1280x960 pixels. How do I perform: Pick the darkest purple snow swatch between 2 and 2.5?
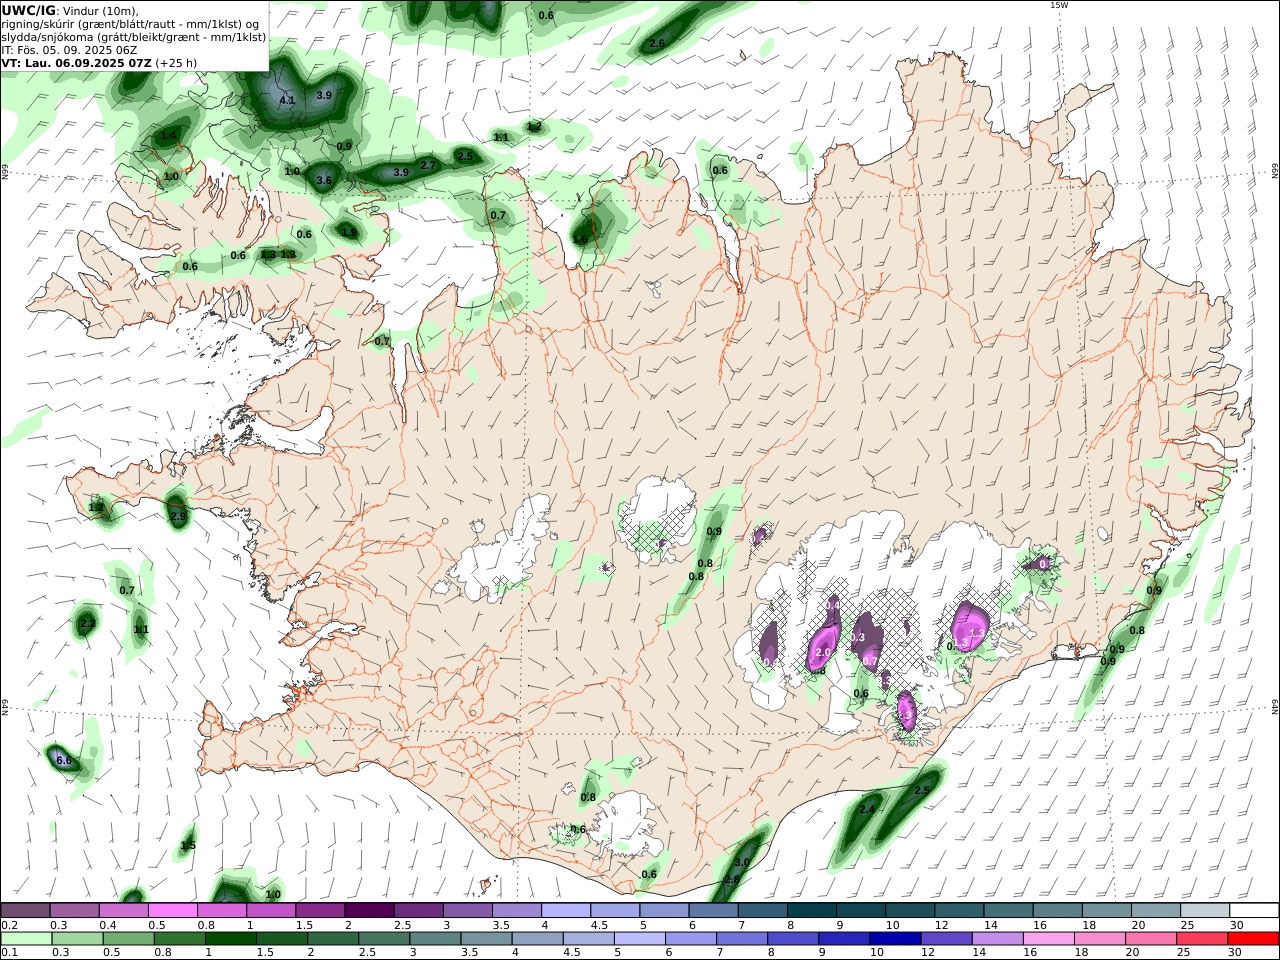tap(369, 911)
